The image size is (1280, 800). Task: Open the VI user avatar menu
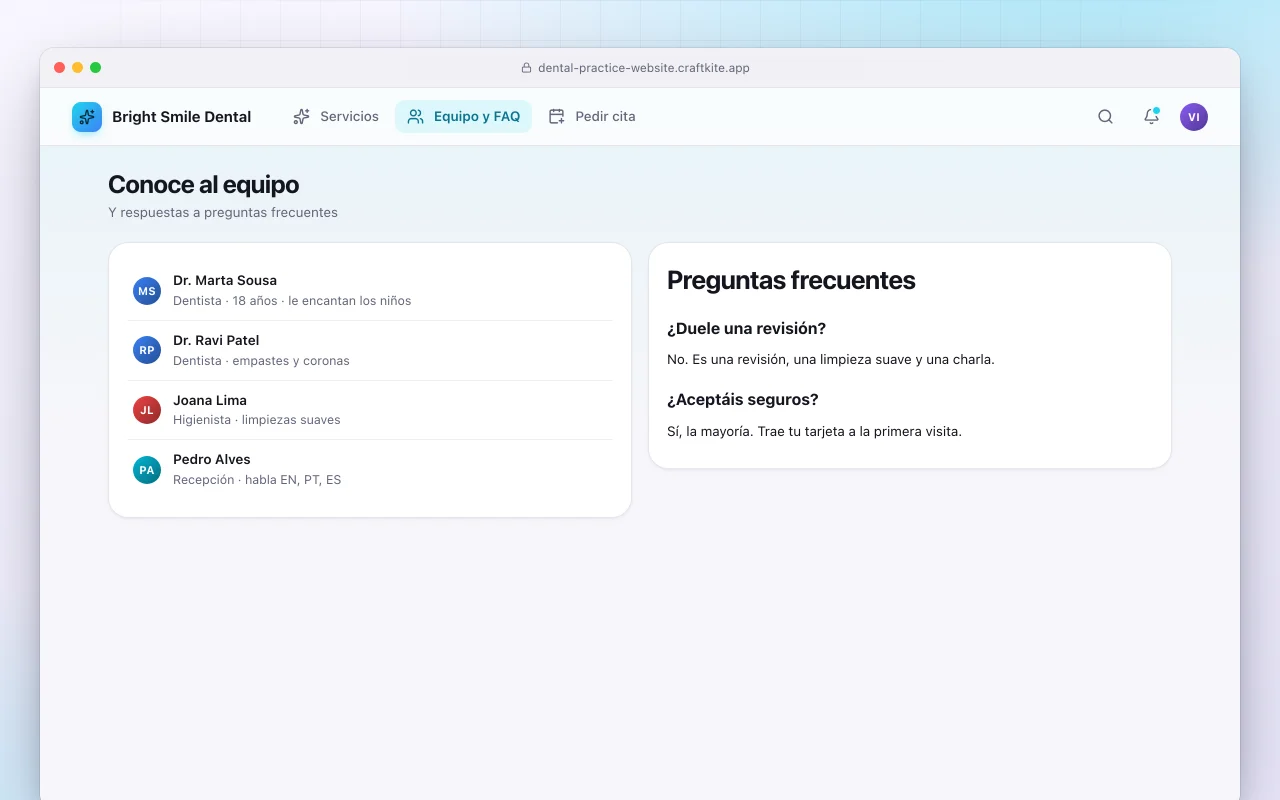point(1194,117)
